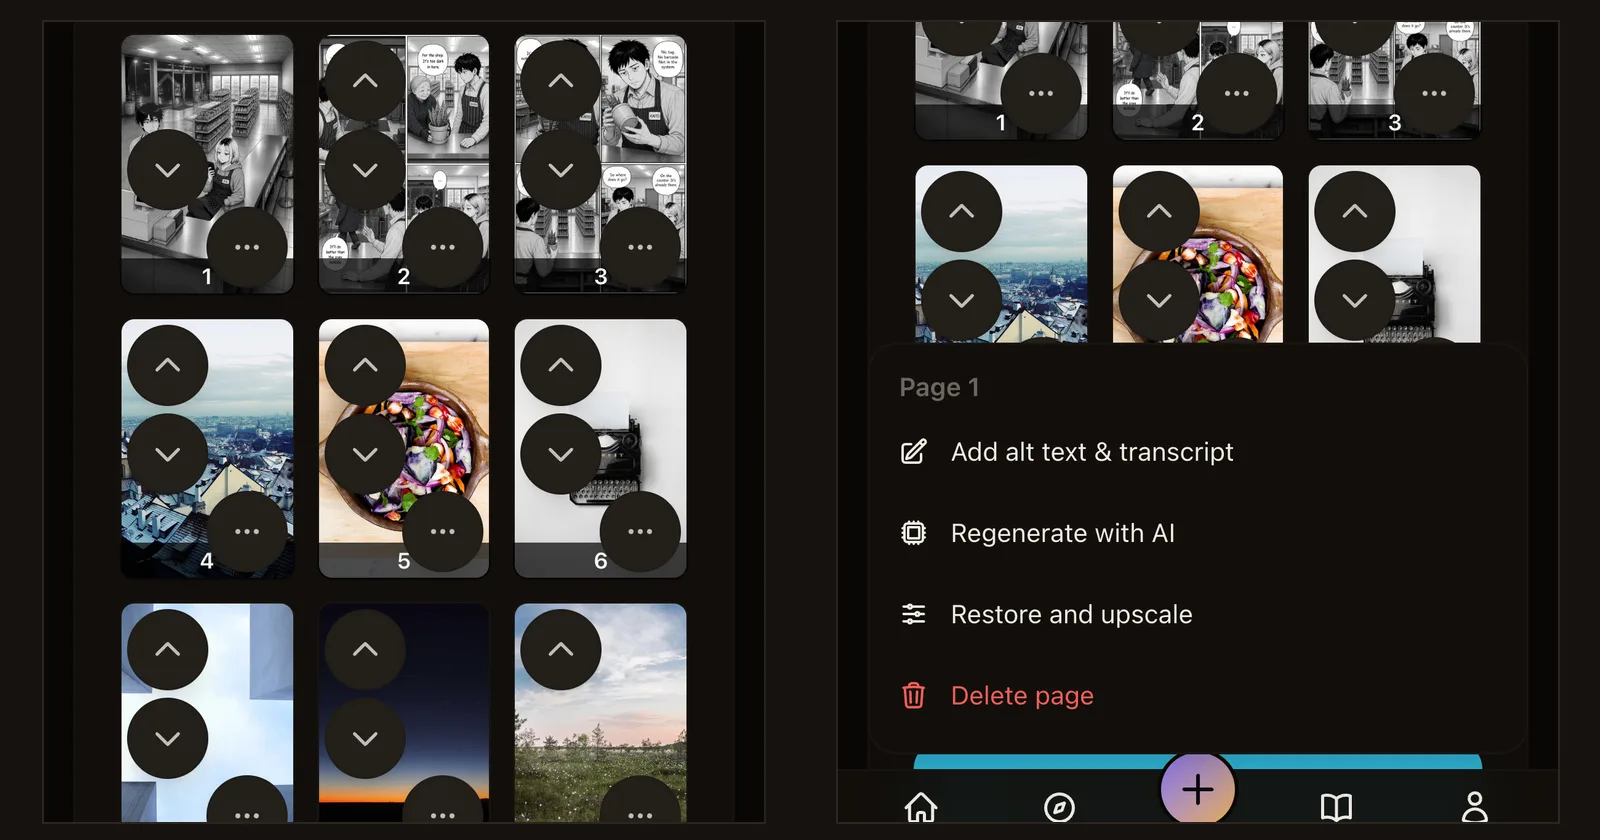
Task: Move page 2 up in left mockup
Action: (365, 81)
